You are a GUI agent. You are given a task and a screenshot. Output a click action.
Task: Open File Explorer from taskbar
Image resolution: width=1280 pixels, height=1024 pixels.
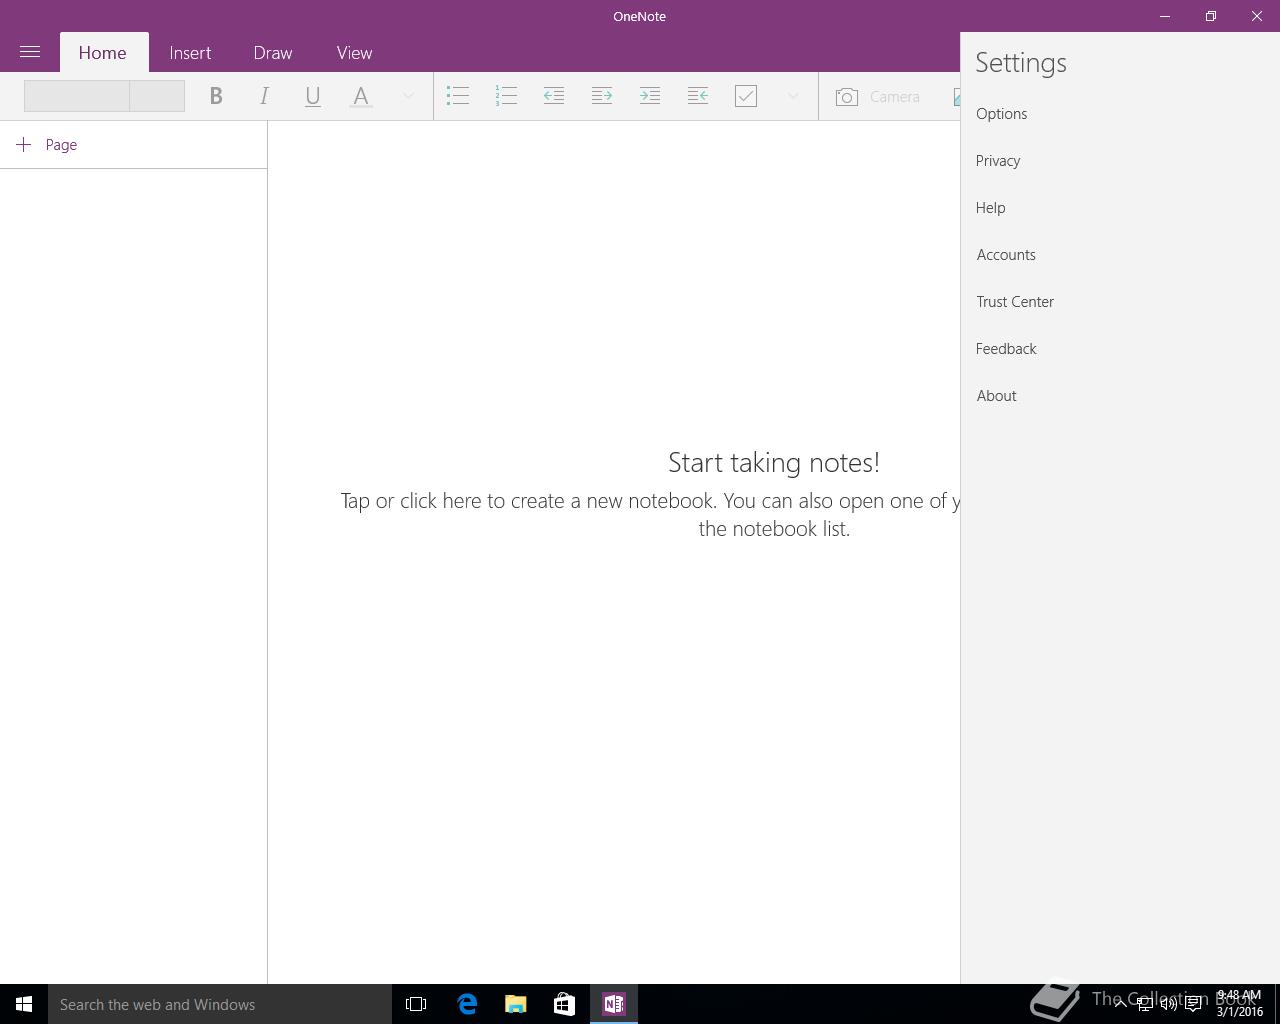coord(516,1004)
